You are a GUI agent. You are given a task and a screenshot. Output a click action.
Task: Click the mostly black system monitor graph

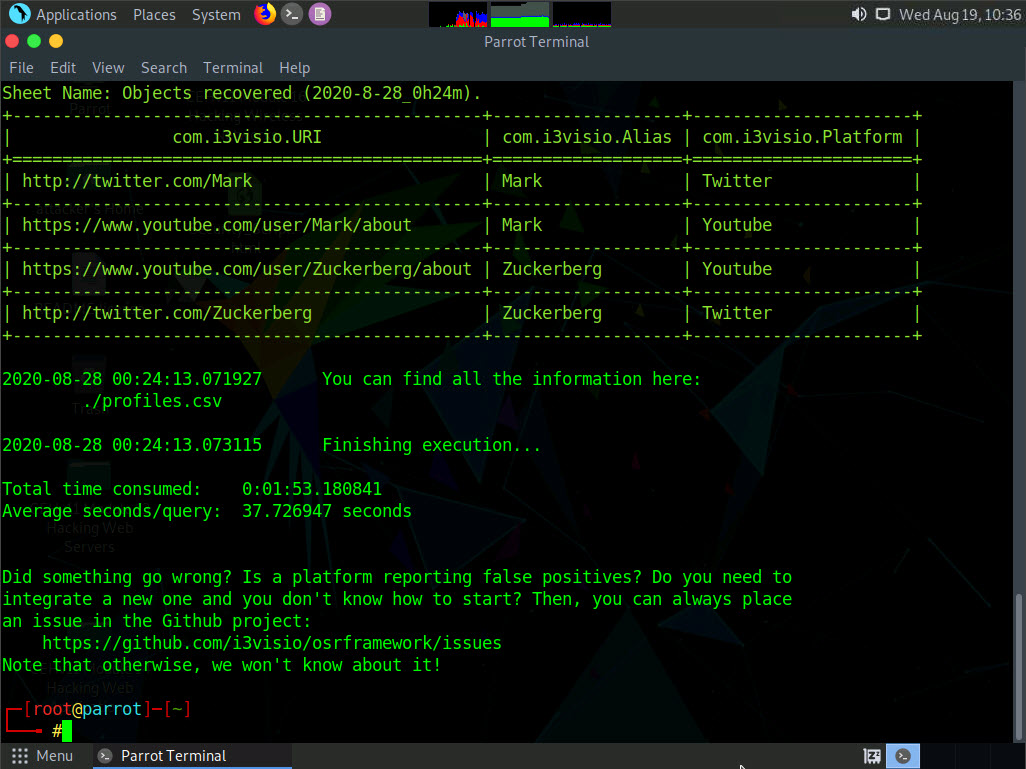582,14
